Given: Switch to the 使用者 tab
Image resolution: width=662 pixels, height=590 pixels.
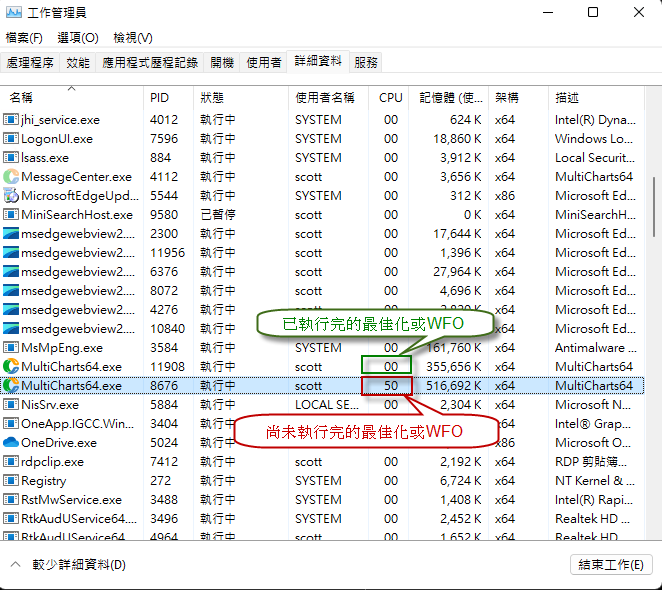Looking at the screenshot, I should point(263,63).
